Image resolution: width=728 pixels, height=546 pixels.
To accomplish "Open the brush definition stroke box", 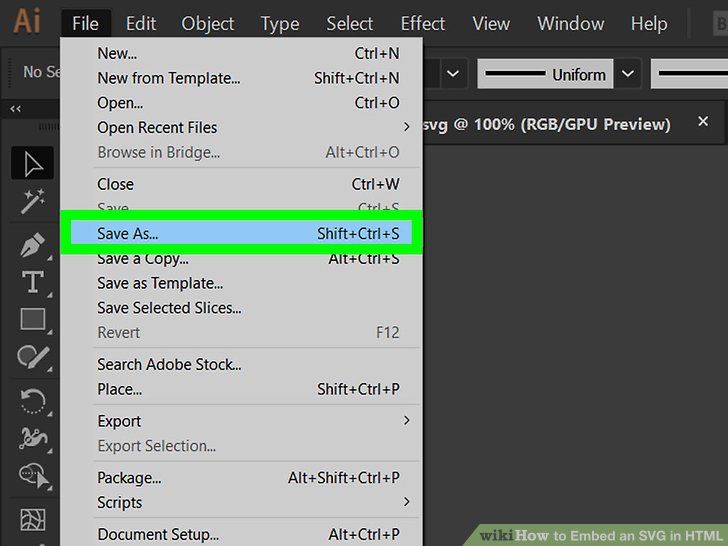I will pos(689,73).
